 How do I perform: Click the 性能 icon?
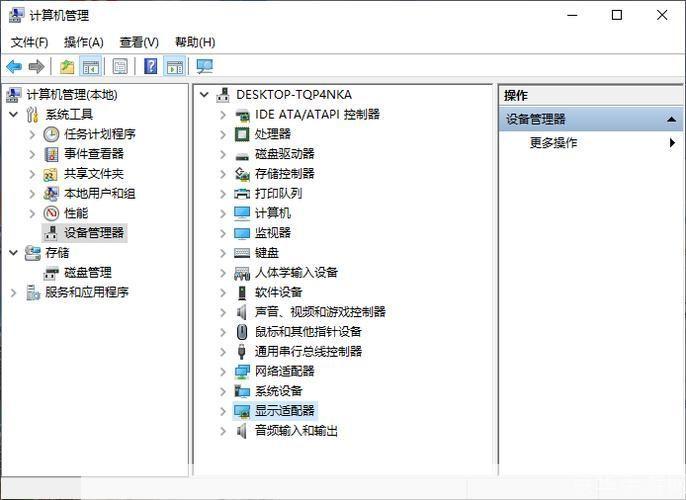(x=51, y=213)
